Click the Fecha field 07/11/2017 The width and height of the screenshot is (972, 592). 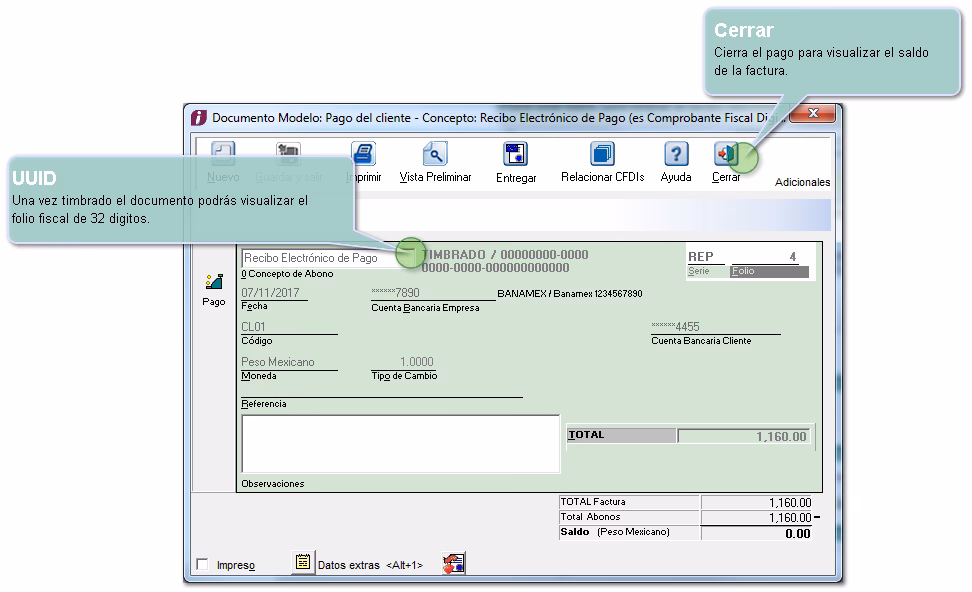tap(274, 293)
